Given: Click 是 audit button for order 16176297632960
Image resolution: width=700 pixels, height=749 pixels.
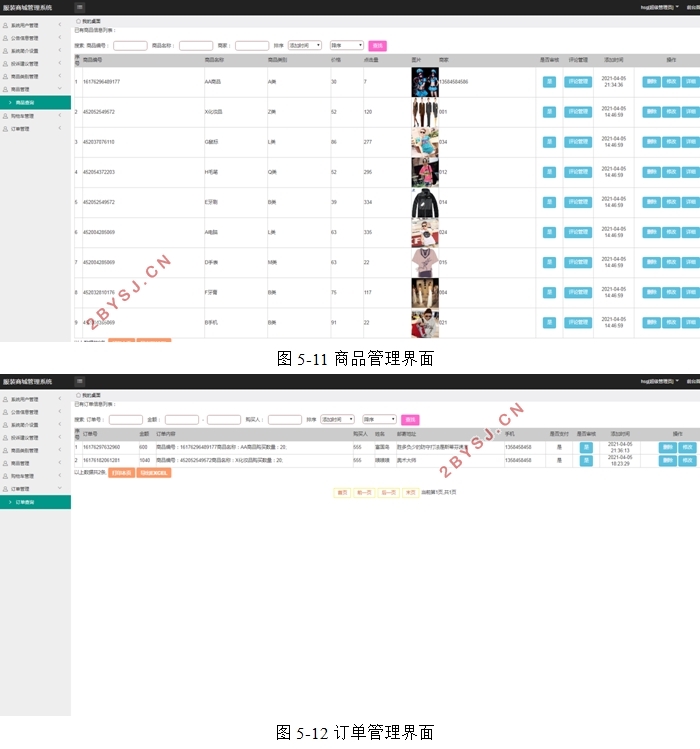Looking at the screenshot, I should 586,448.
